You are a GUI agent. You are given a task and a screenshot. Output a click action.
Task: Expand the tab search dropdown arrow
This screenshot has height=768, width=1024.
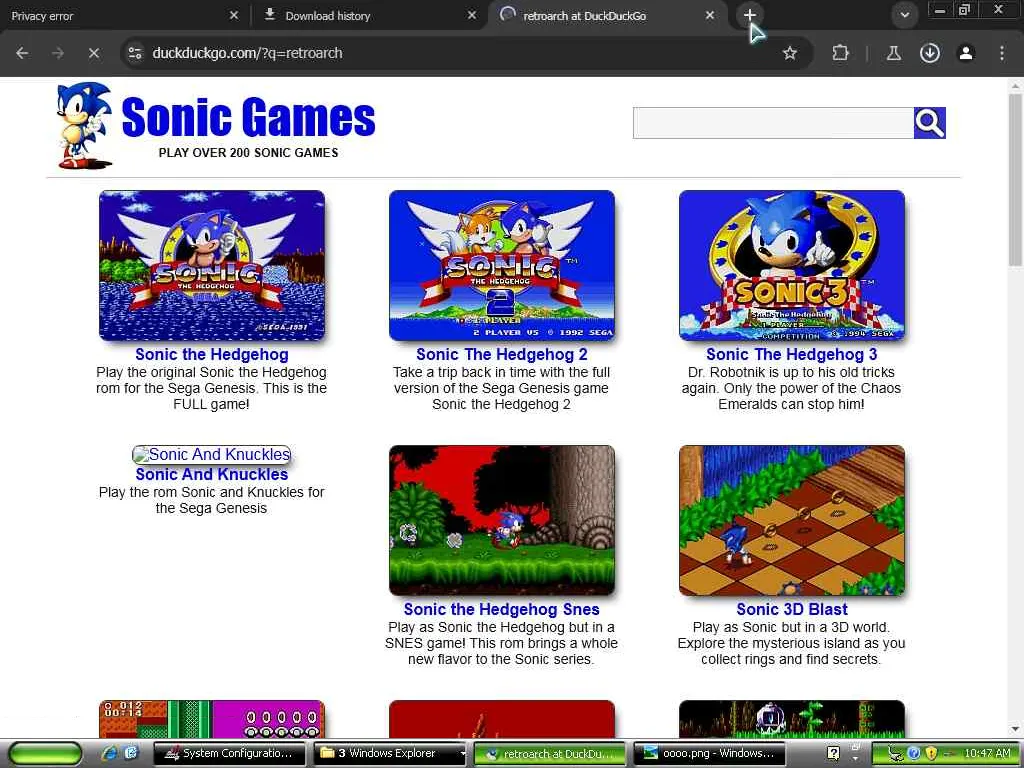pos(904,15)
